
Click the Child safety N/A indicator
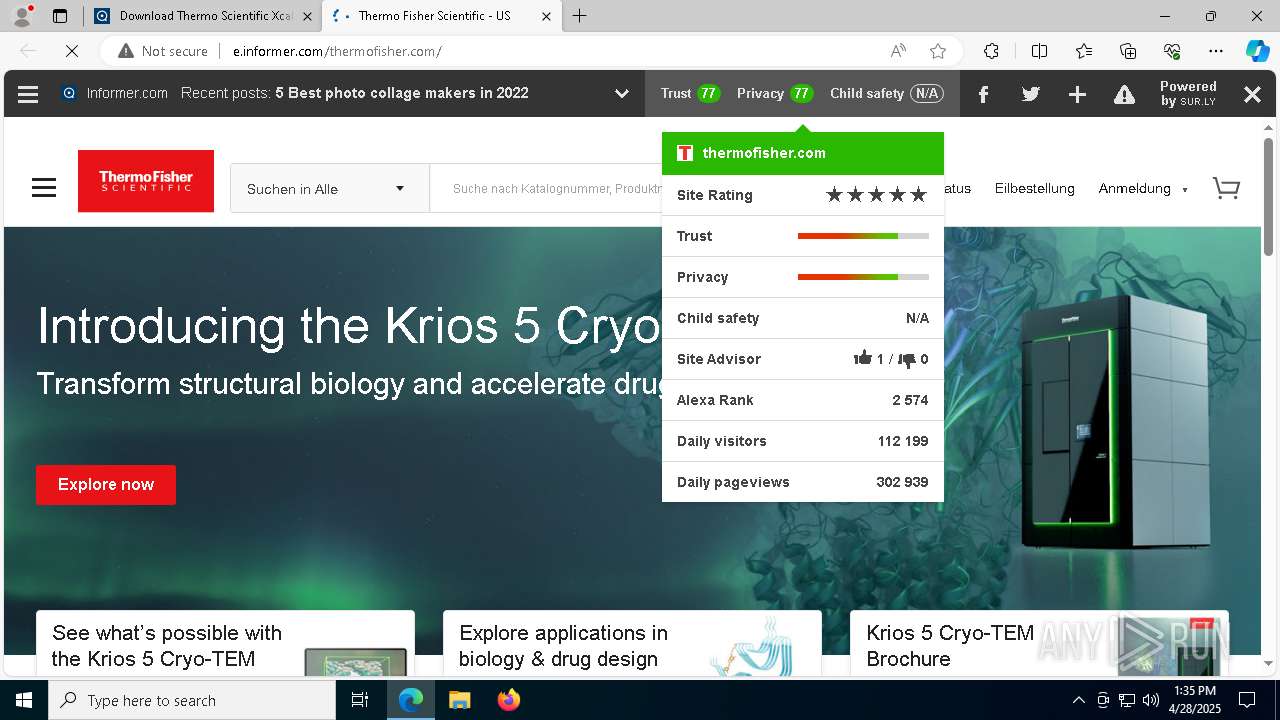[886, 93]
